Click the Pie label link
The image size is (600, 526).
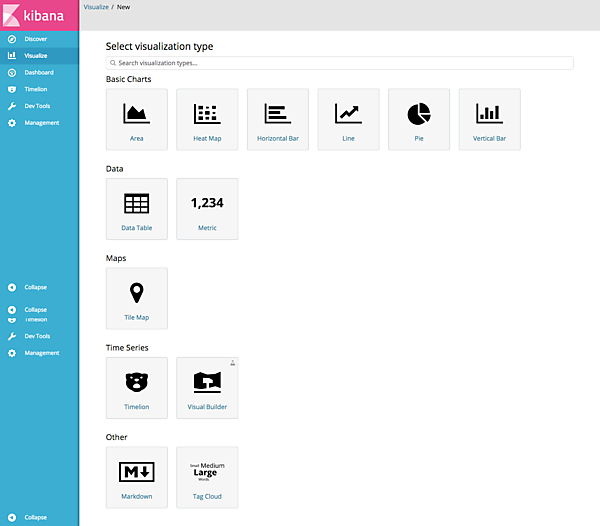419,138
